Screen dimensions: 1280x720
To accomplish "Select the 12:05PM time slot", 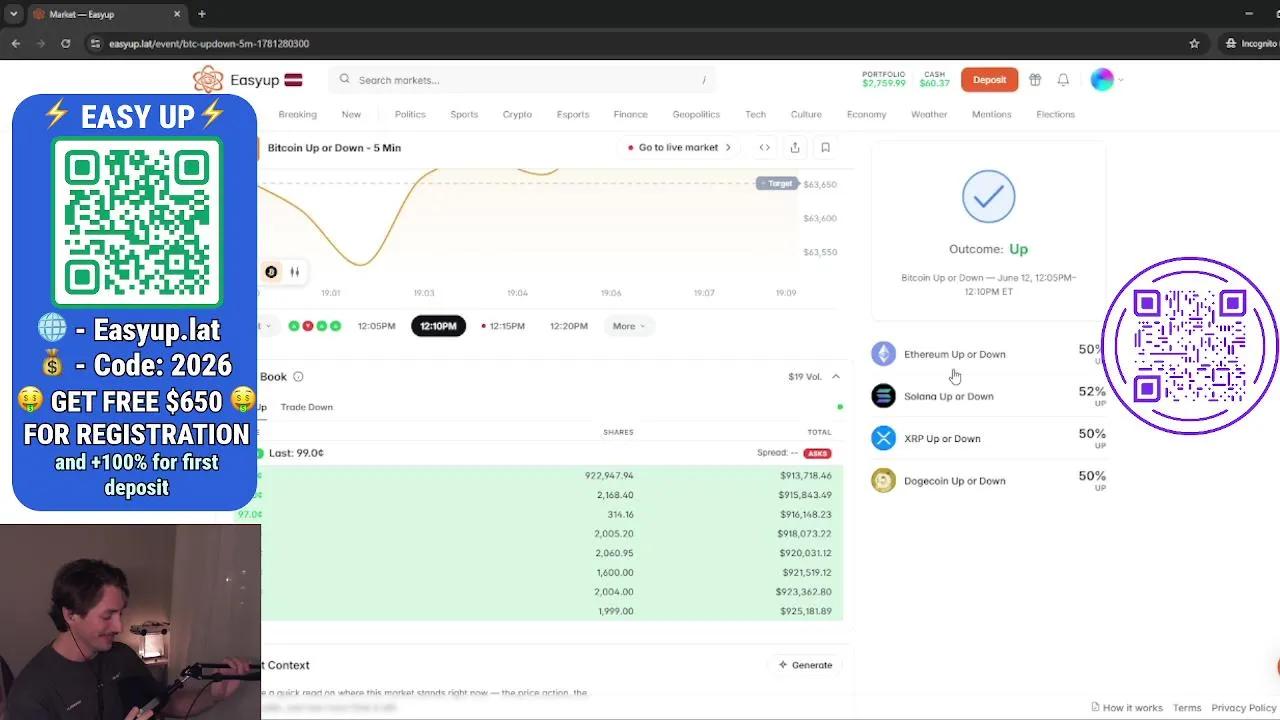I will pos(376,326).
